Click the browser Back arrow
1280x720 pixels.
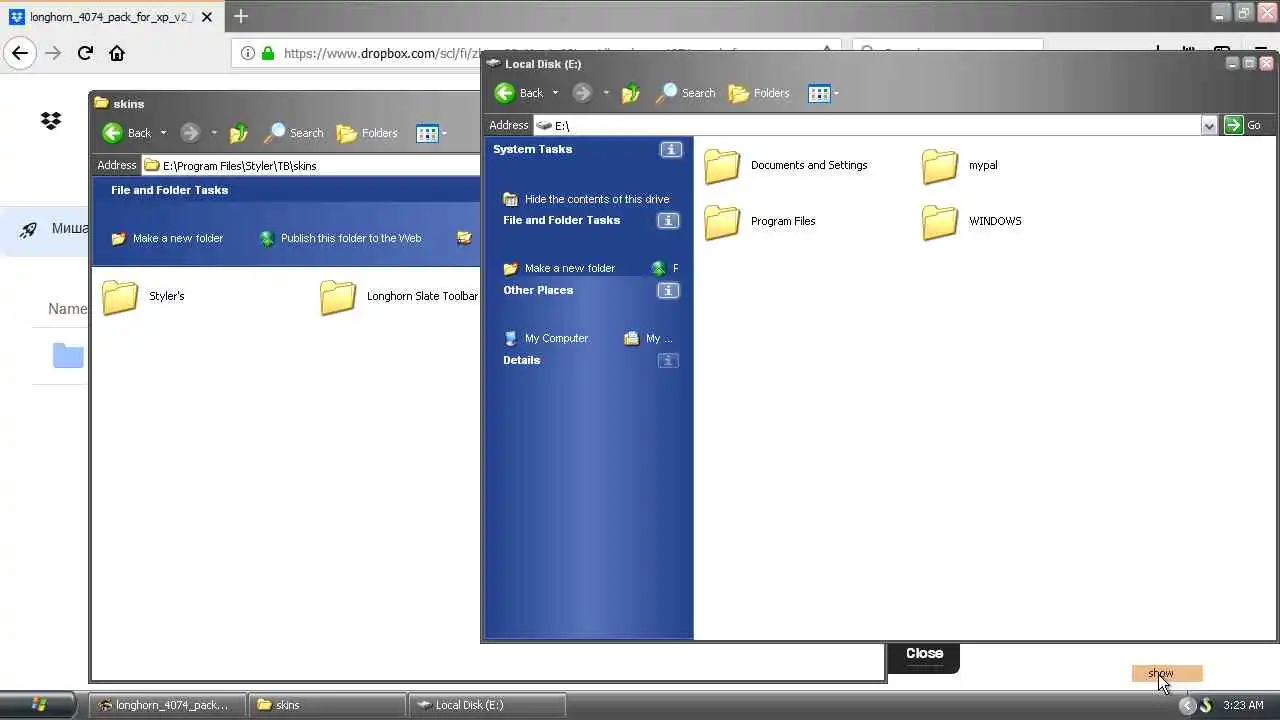(x=20, y=53)
